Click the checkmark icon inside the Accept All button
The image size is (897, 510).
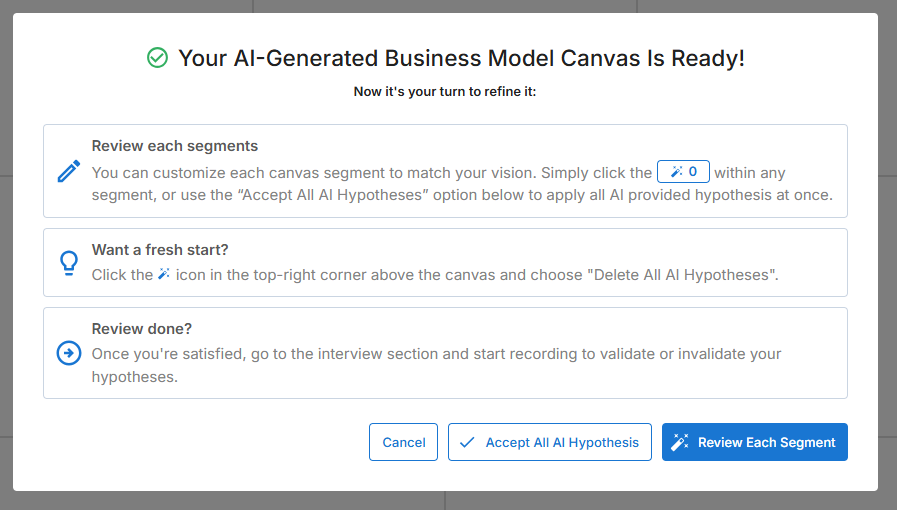point(467,442)
